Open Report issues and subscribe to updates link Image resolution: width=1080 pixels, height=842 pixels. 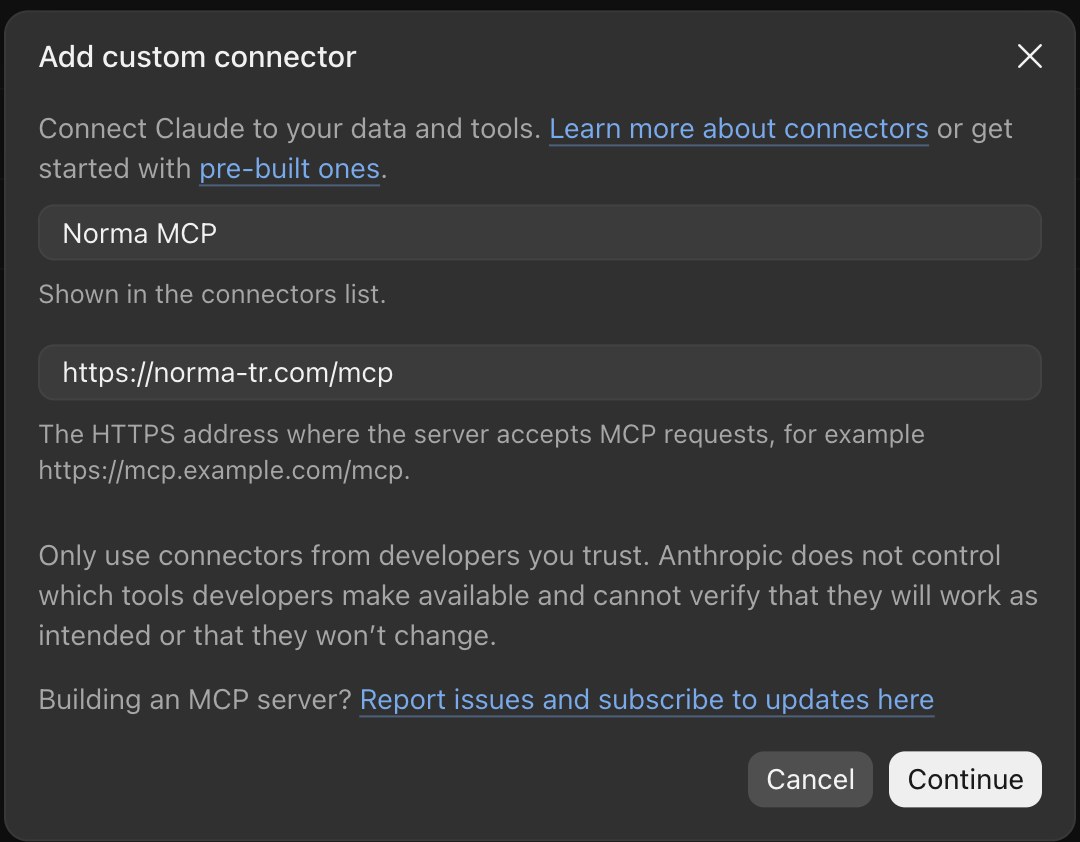click(646, 699)
